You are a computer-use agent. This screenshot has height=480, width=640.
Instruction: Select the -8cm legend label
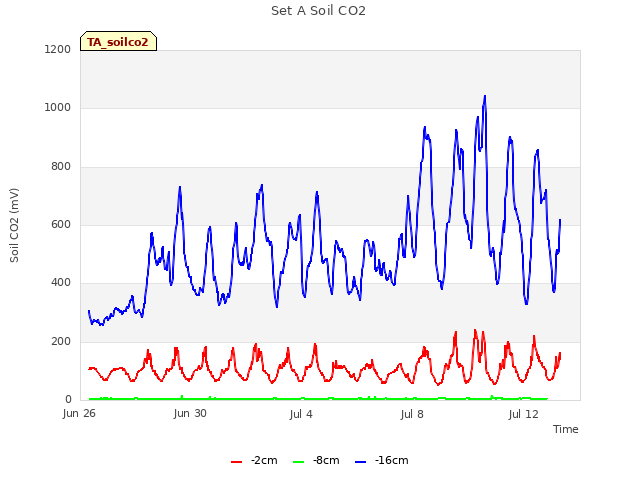[326, 460]
